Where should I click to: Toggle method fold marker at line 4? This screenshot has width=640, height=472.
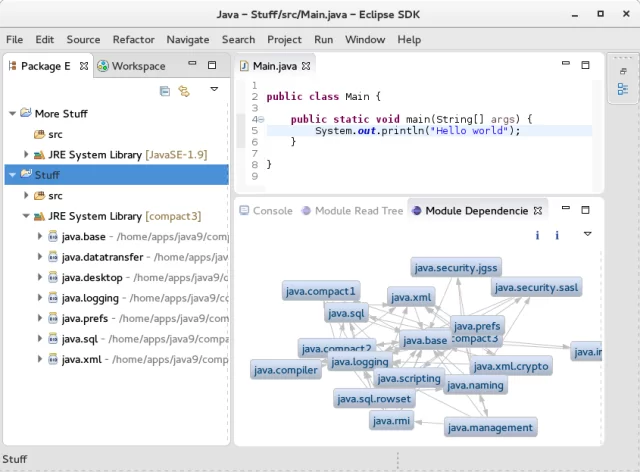(x=261, y=119)
